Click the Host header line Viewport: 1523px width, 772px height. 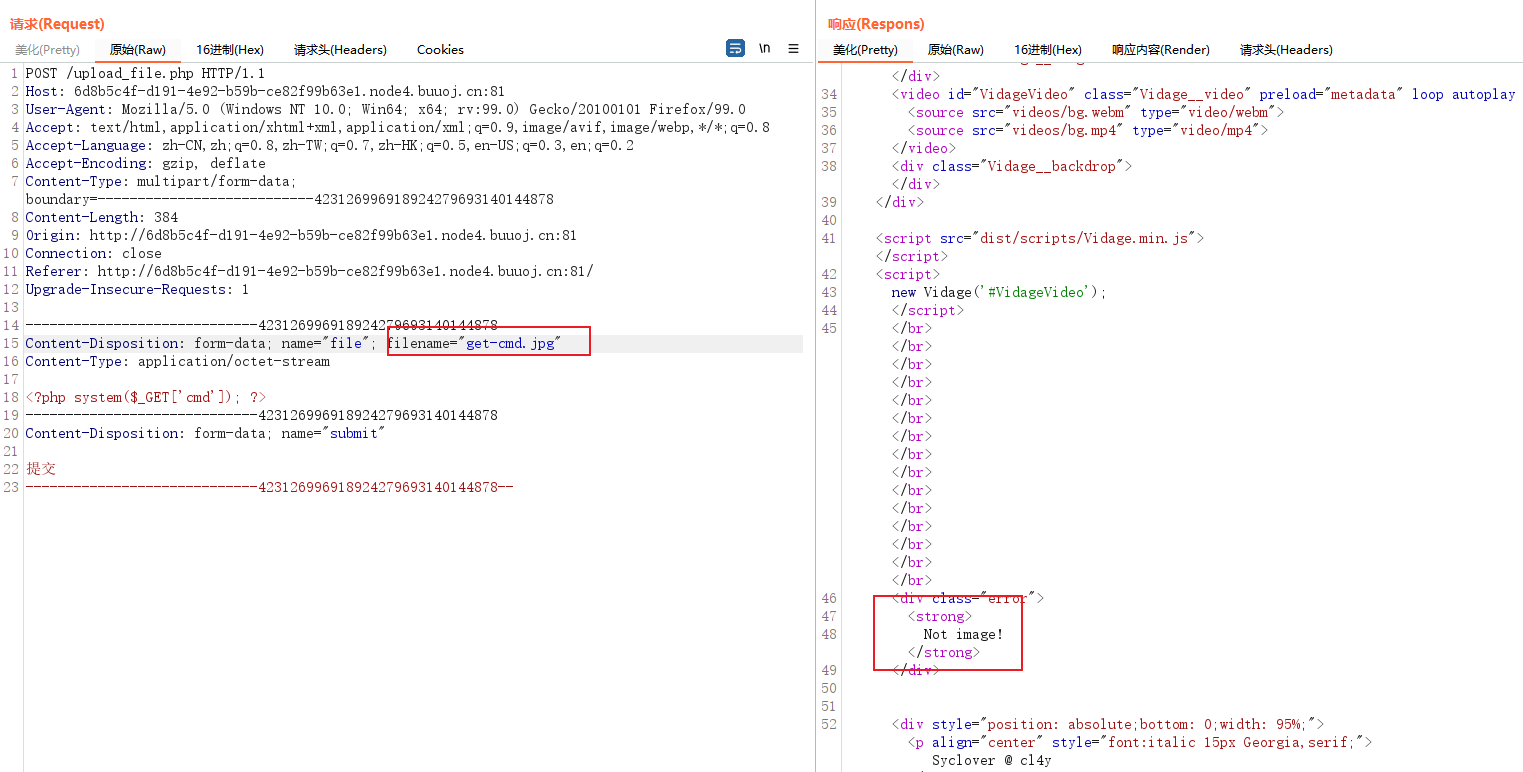point(265,91)
